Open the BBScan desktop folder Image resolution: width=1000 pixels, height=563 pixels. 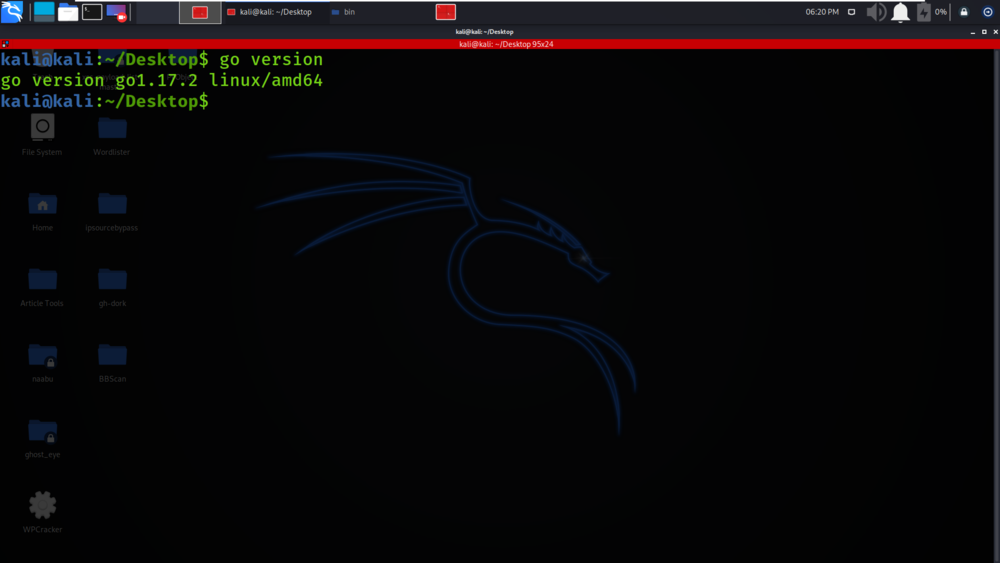(x=112, y=362)
